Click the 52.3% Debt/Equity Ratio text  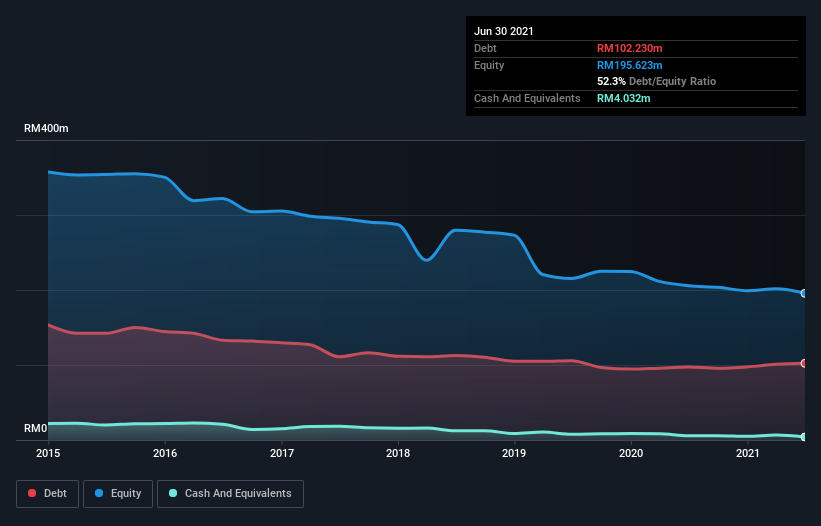[x=657, y=81]
